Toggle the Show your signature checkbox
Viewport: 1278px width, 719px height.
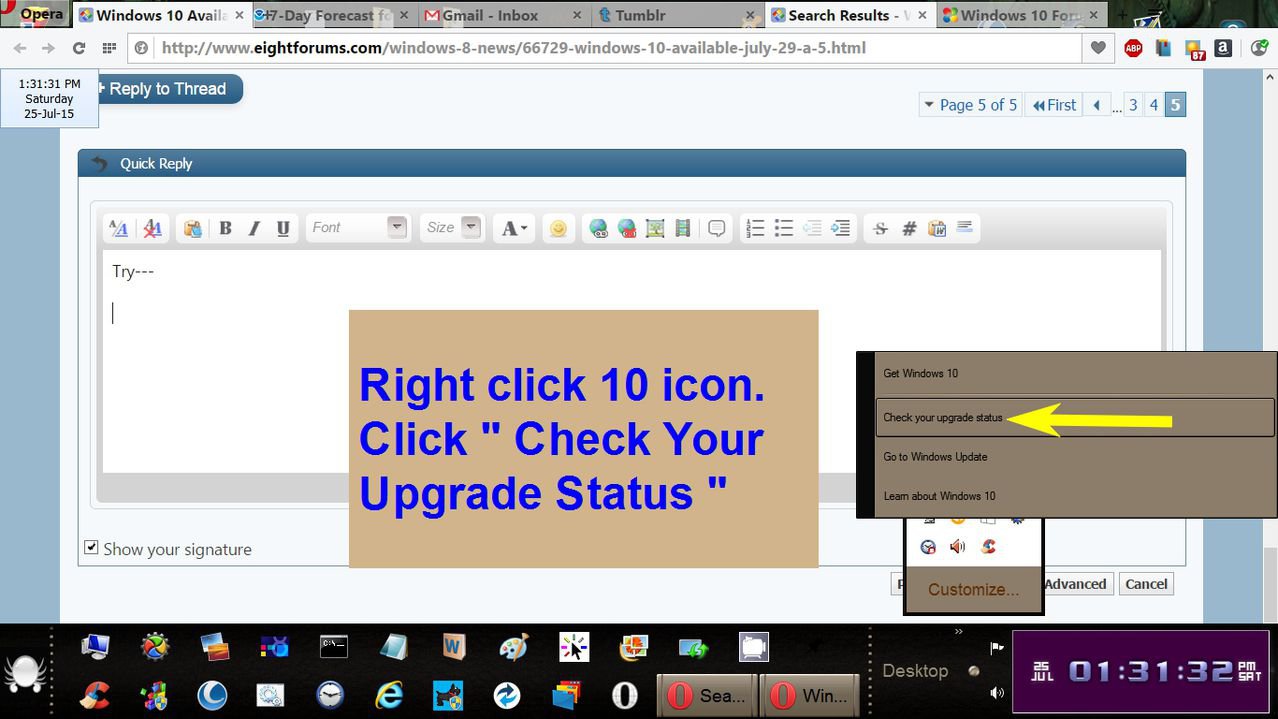click(x=91, y=548)
